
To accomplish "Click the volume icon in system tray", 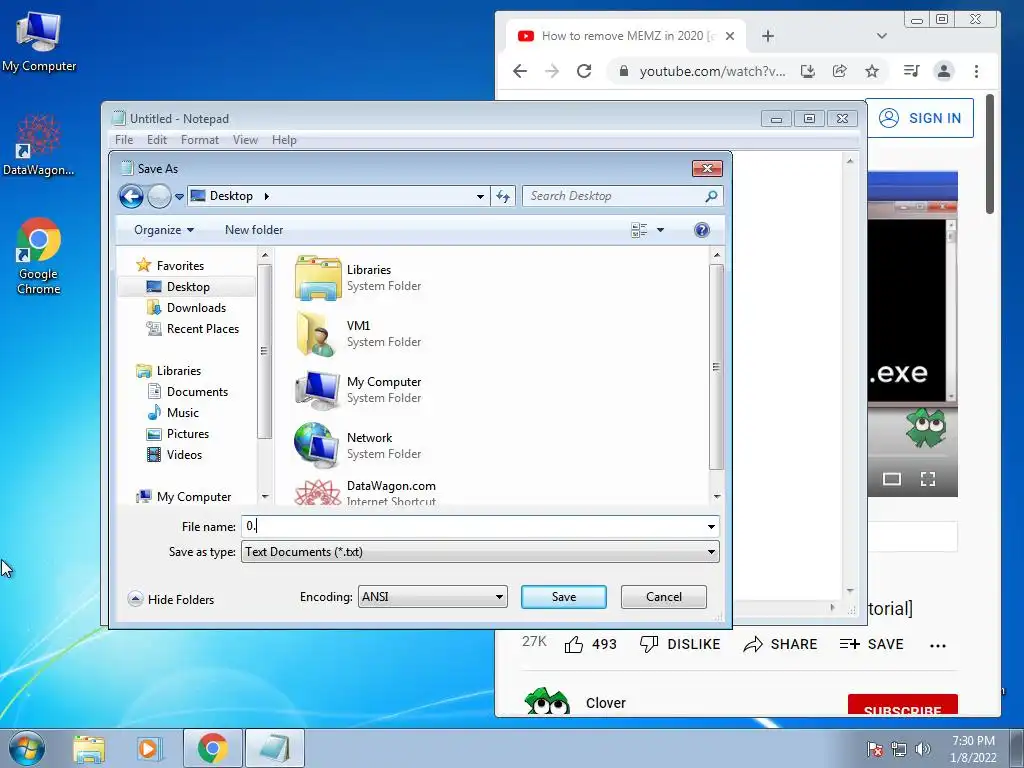I will (923, 749).
